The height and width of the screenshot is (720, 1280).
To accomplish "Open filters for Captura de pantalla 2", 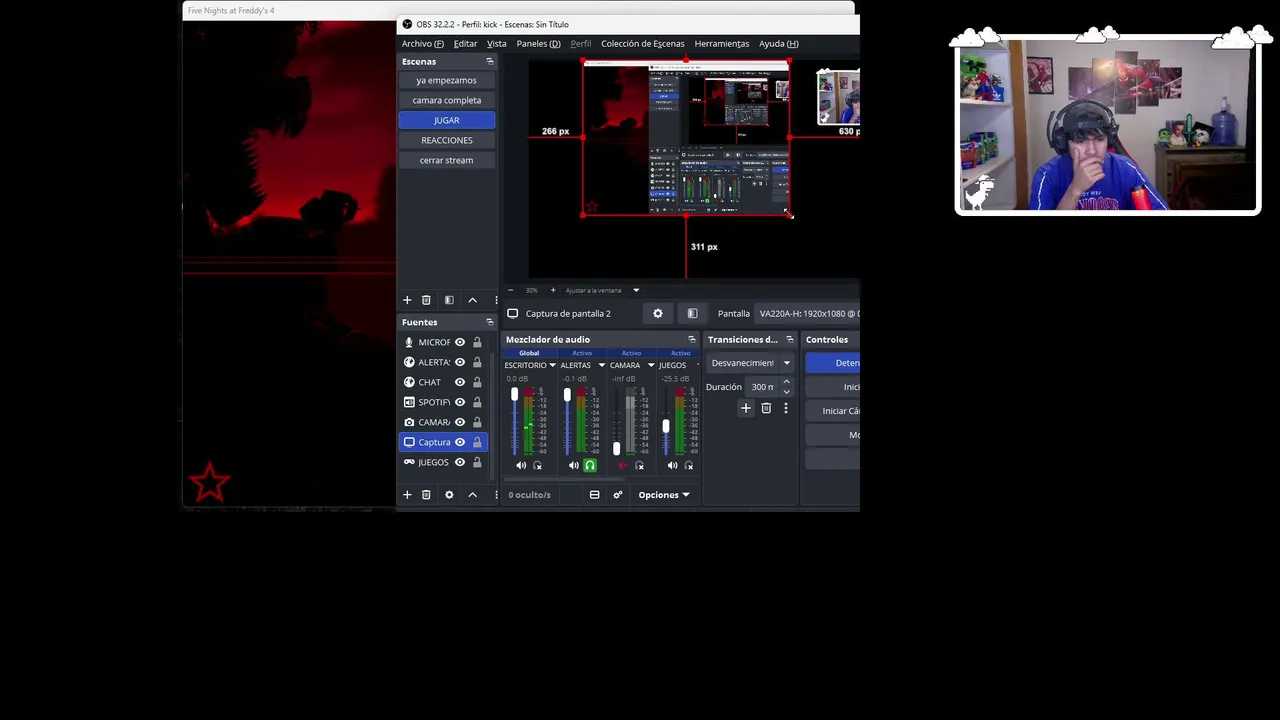I will 692,313.
